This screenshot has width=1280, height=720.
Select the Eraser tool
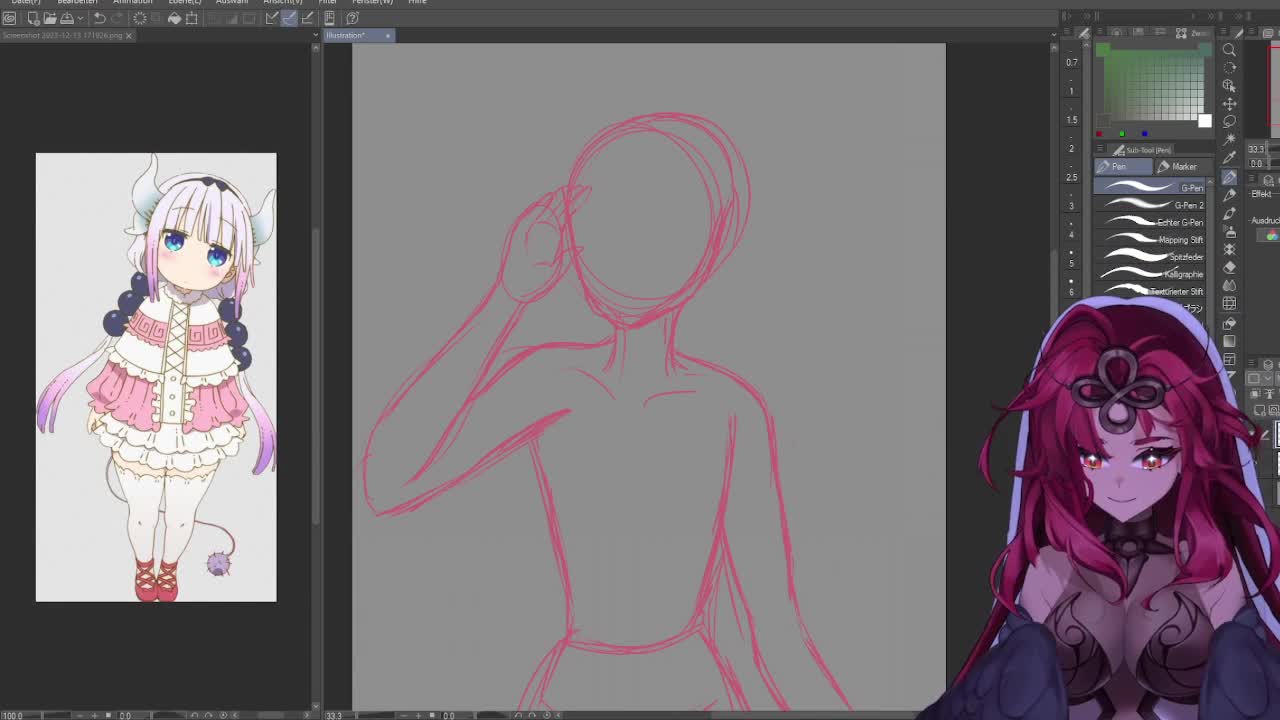1229,267
